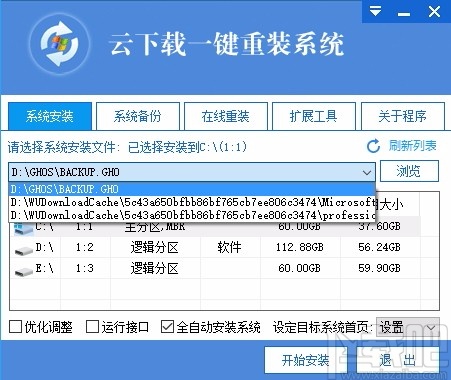451x380 pixels.
Task: Click the E:\ drive disk icon
Action: tap(24, 271)
